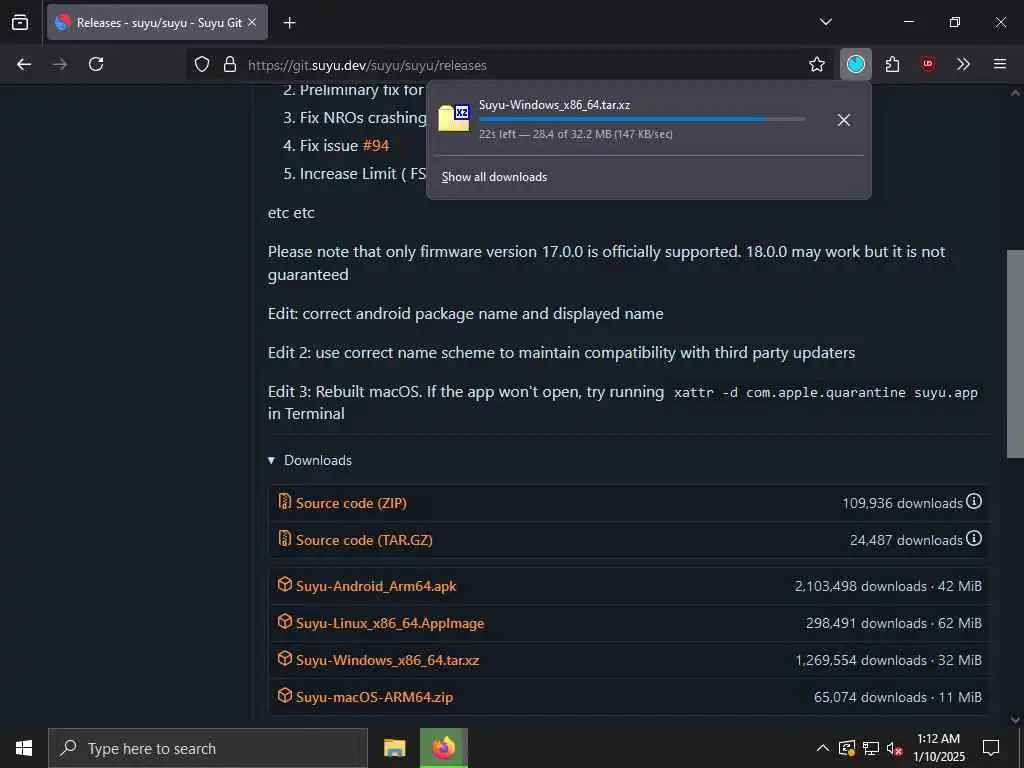Click the Type here to search box

click(x=208, y=748)
